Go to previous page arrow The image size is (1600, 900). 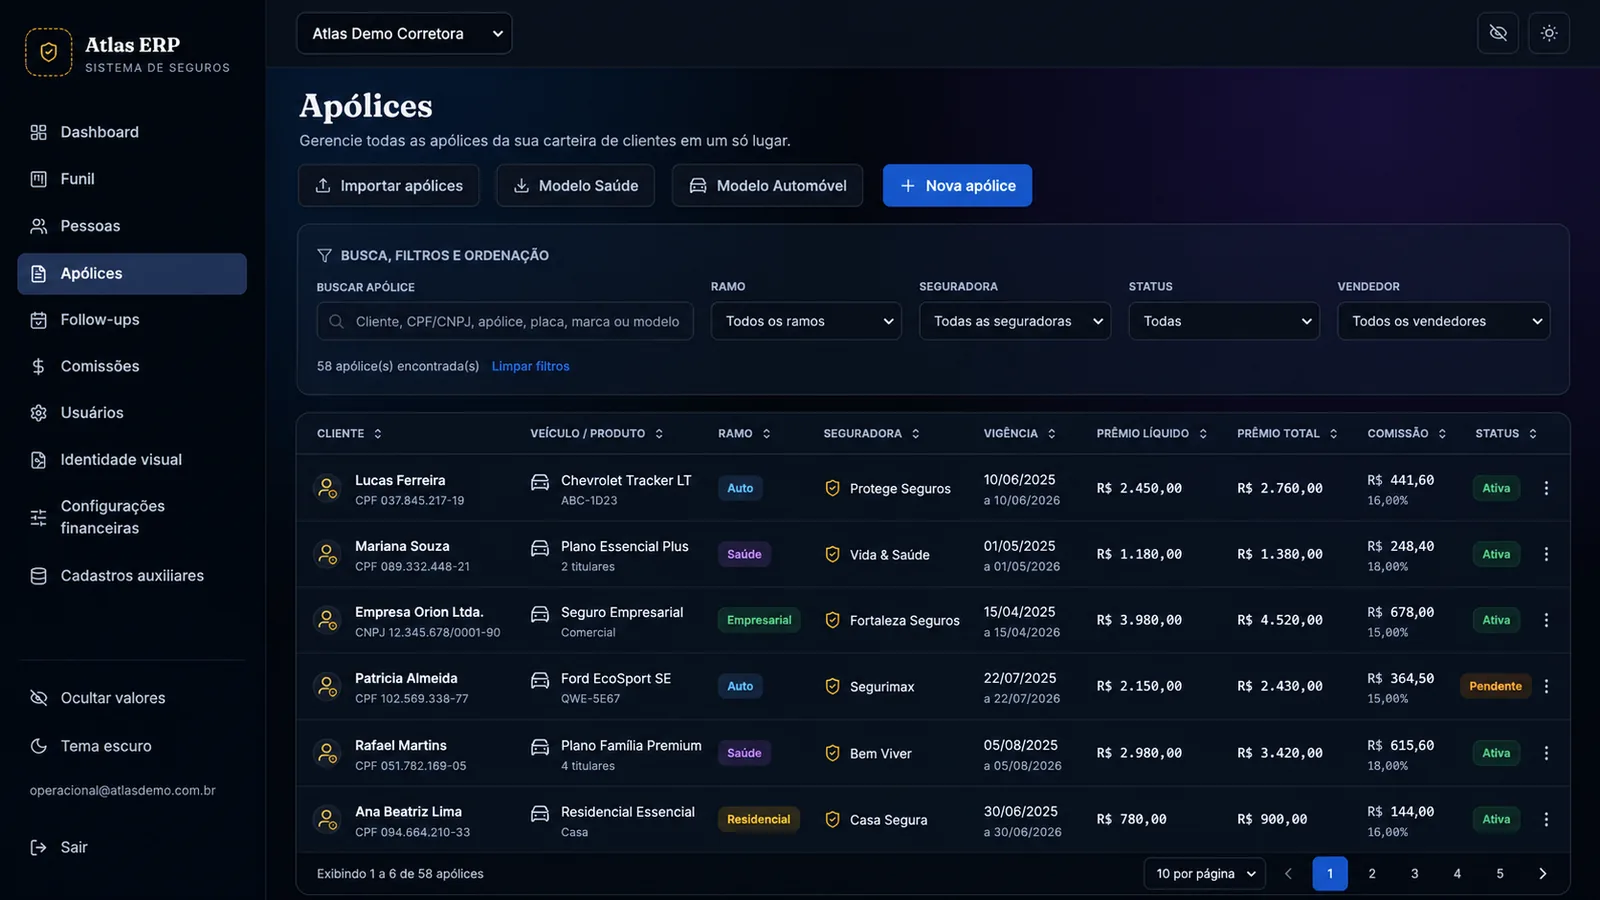coord(1288,873)
